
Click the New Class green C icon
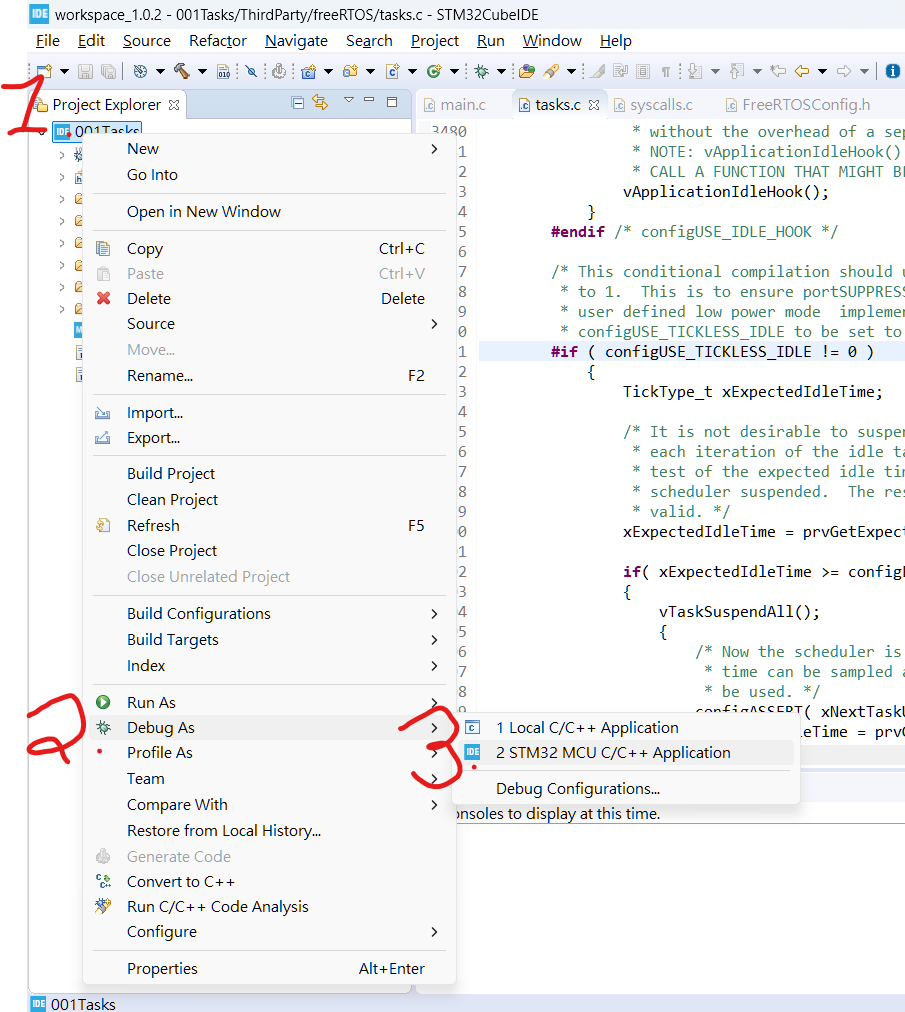click(434, 71)
